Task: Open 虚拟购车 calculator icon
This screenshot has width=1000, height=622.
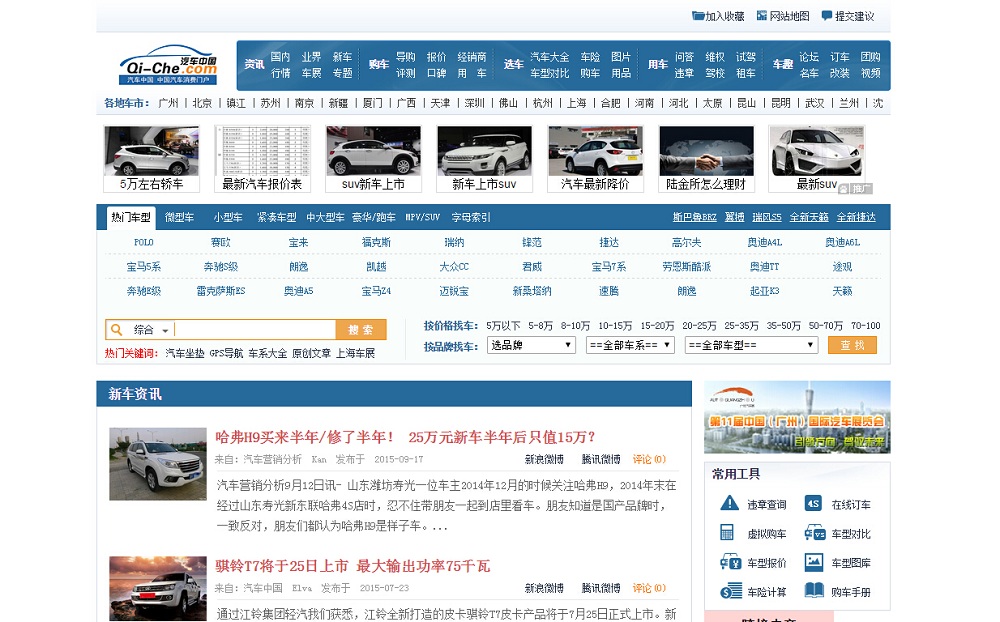Action: 727,533
